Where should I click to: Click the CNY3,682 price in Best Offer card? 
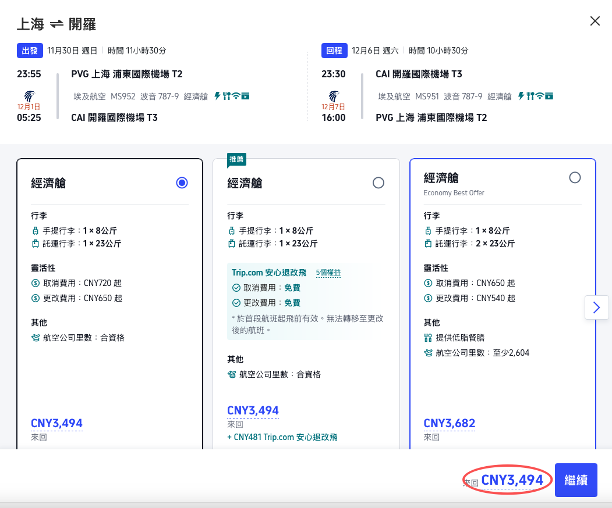(x=449, y=423)
